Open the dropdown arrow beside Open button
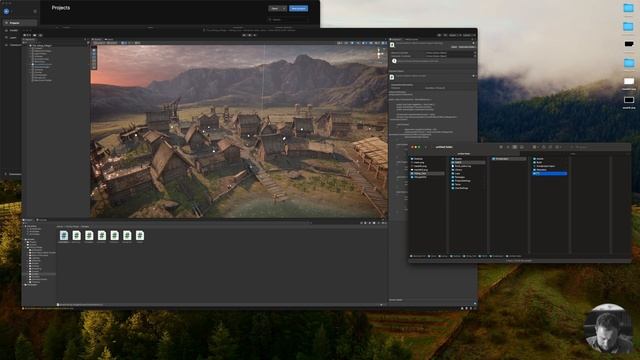This screenshot has width=640, height=360. tap(284, 9)
